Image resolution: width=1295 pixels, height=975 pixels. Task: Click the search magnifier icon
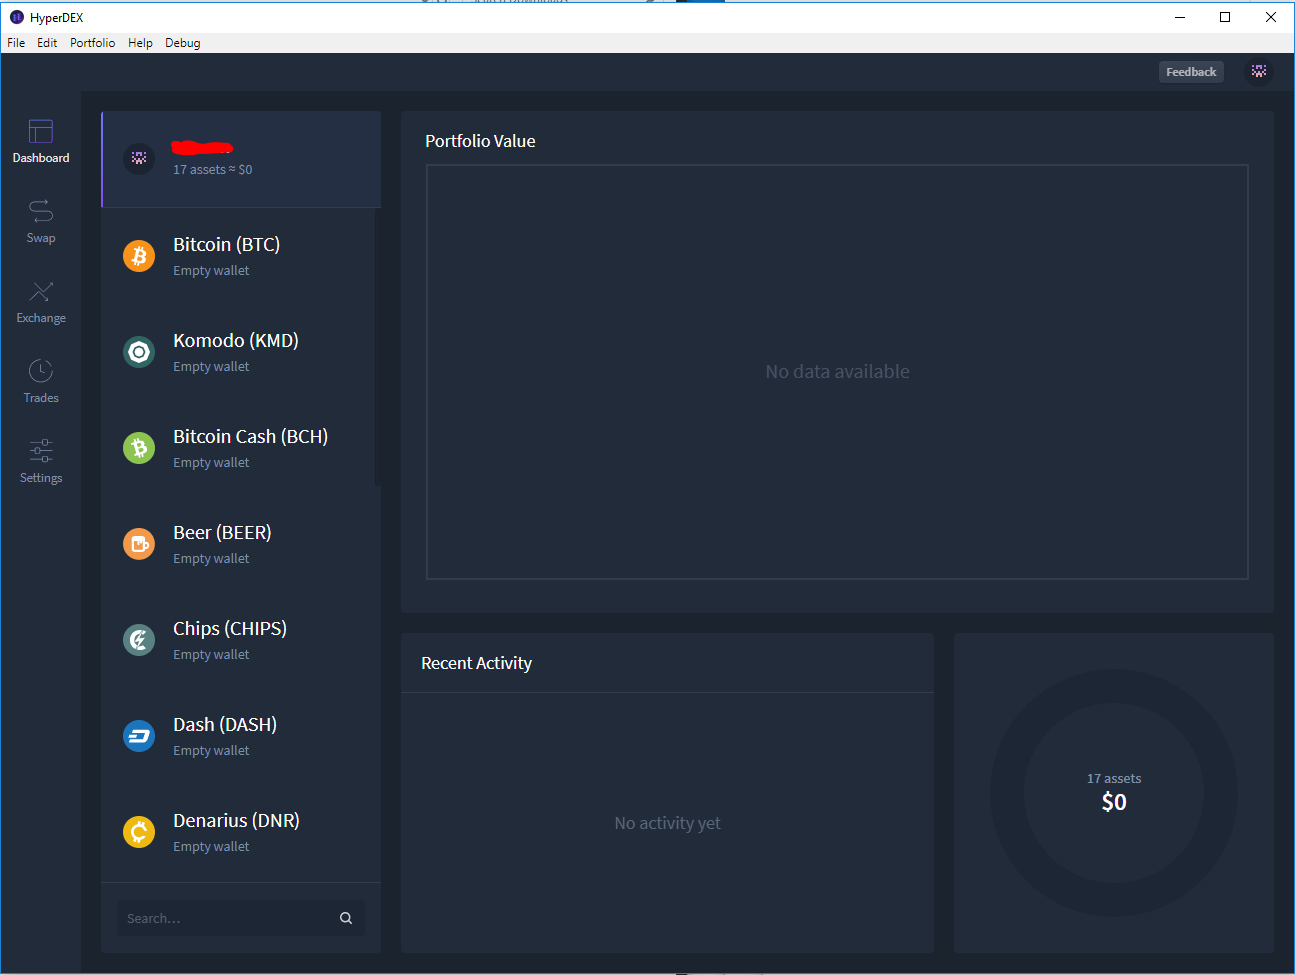point(346,918)
